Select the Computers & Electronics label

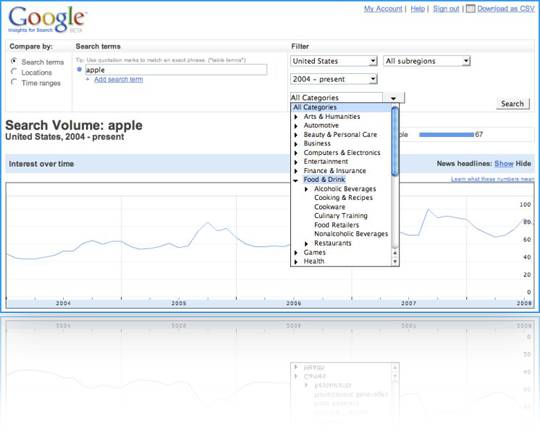(x=342, y=153)
